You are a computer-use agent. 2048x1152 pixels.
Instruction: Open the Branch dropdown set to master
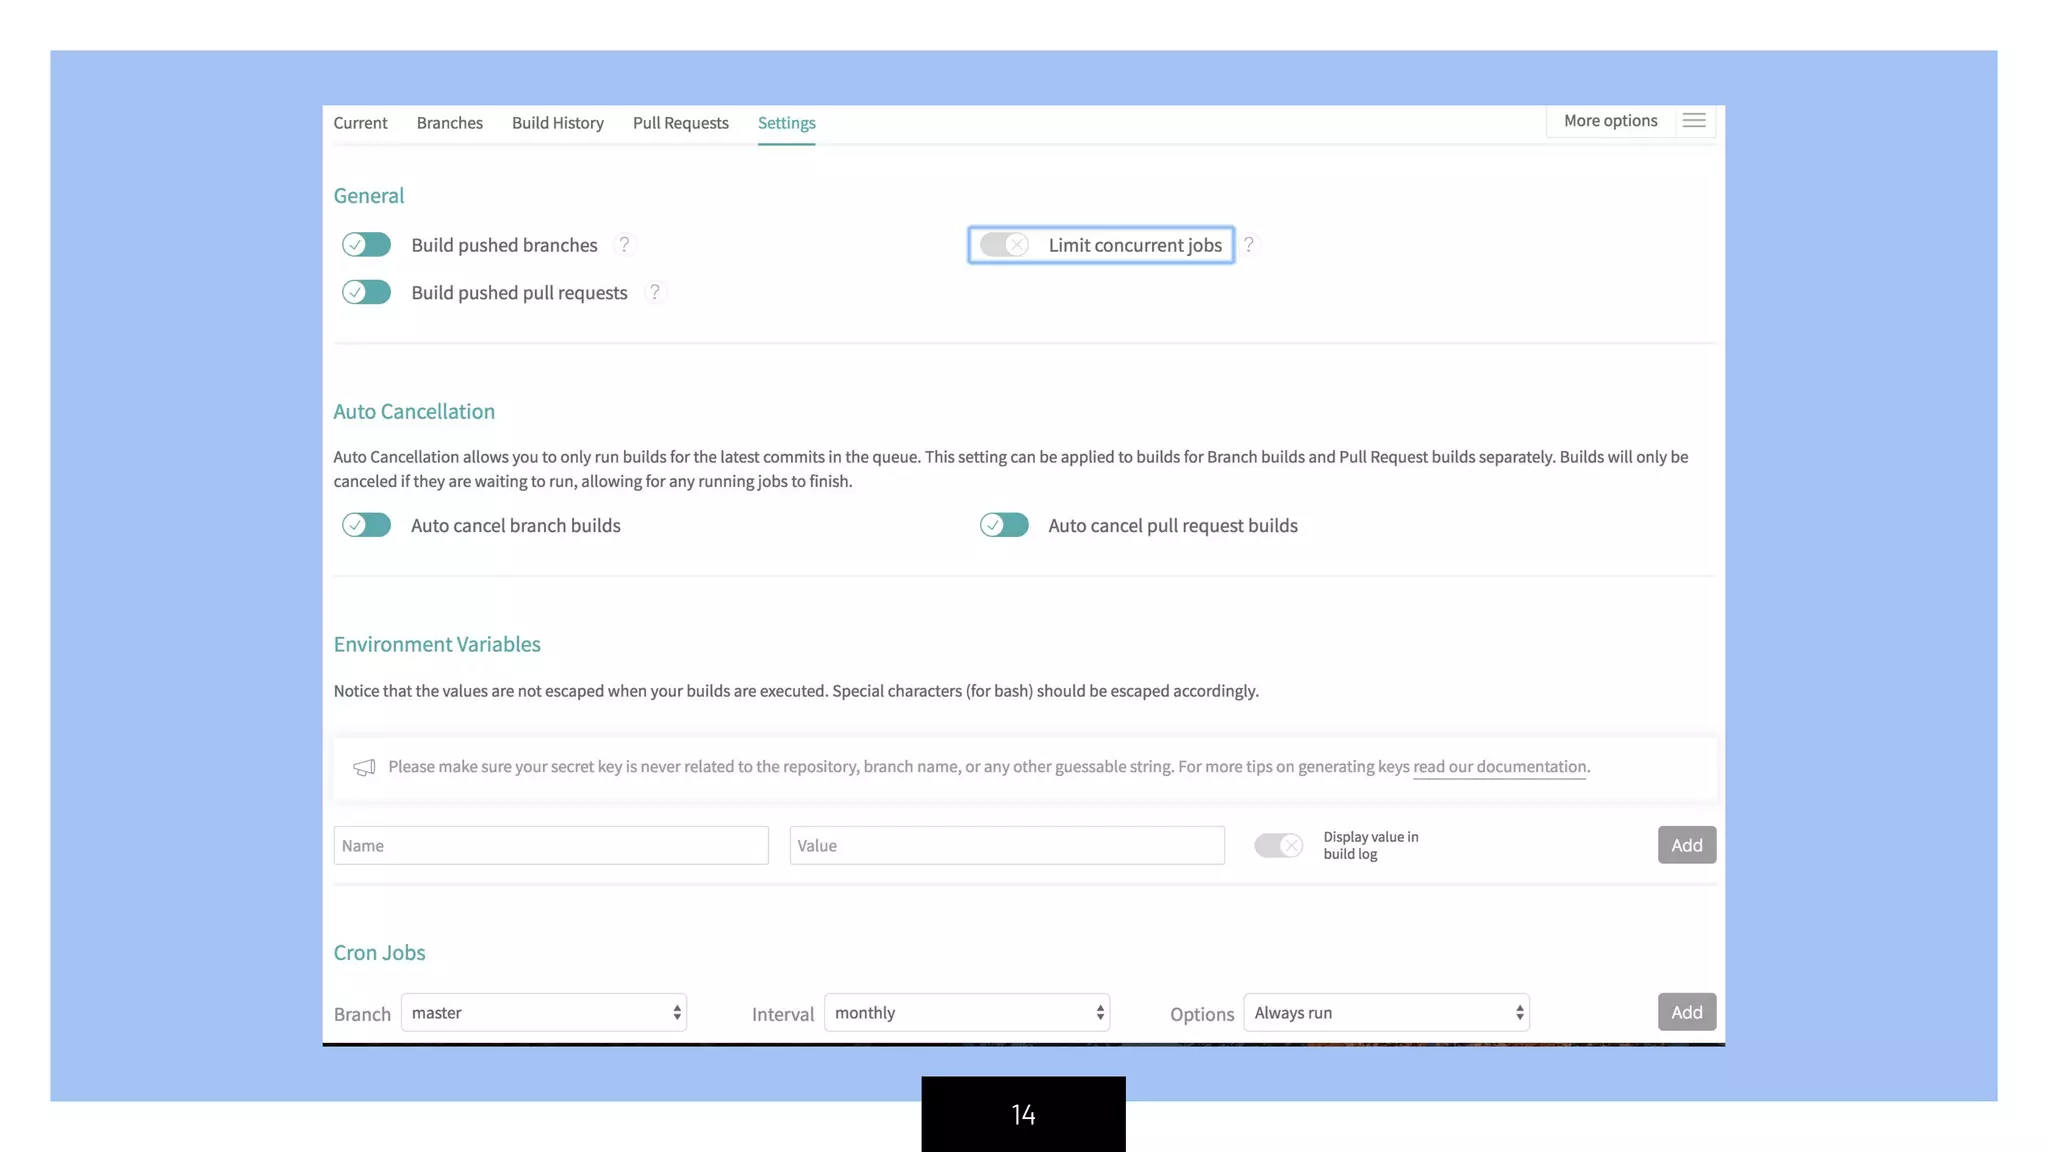coord(543,1012)
